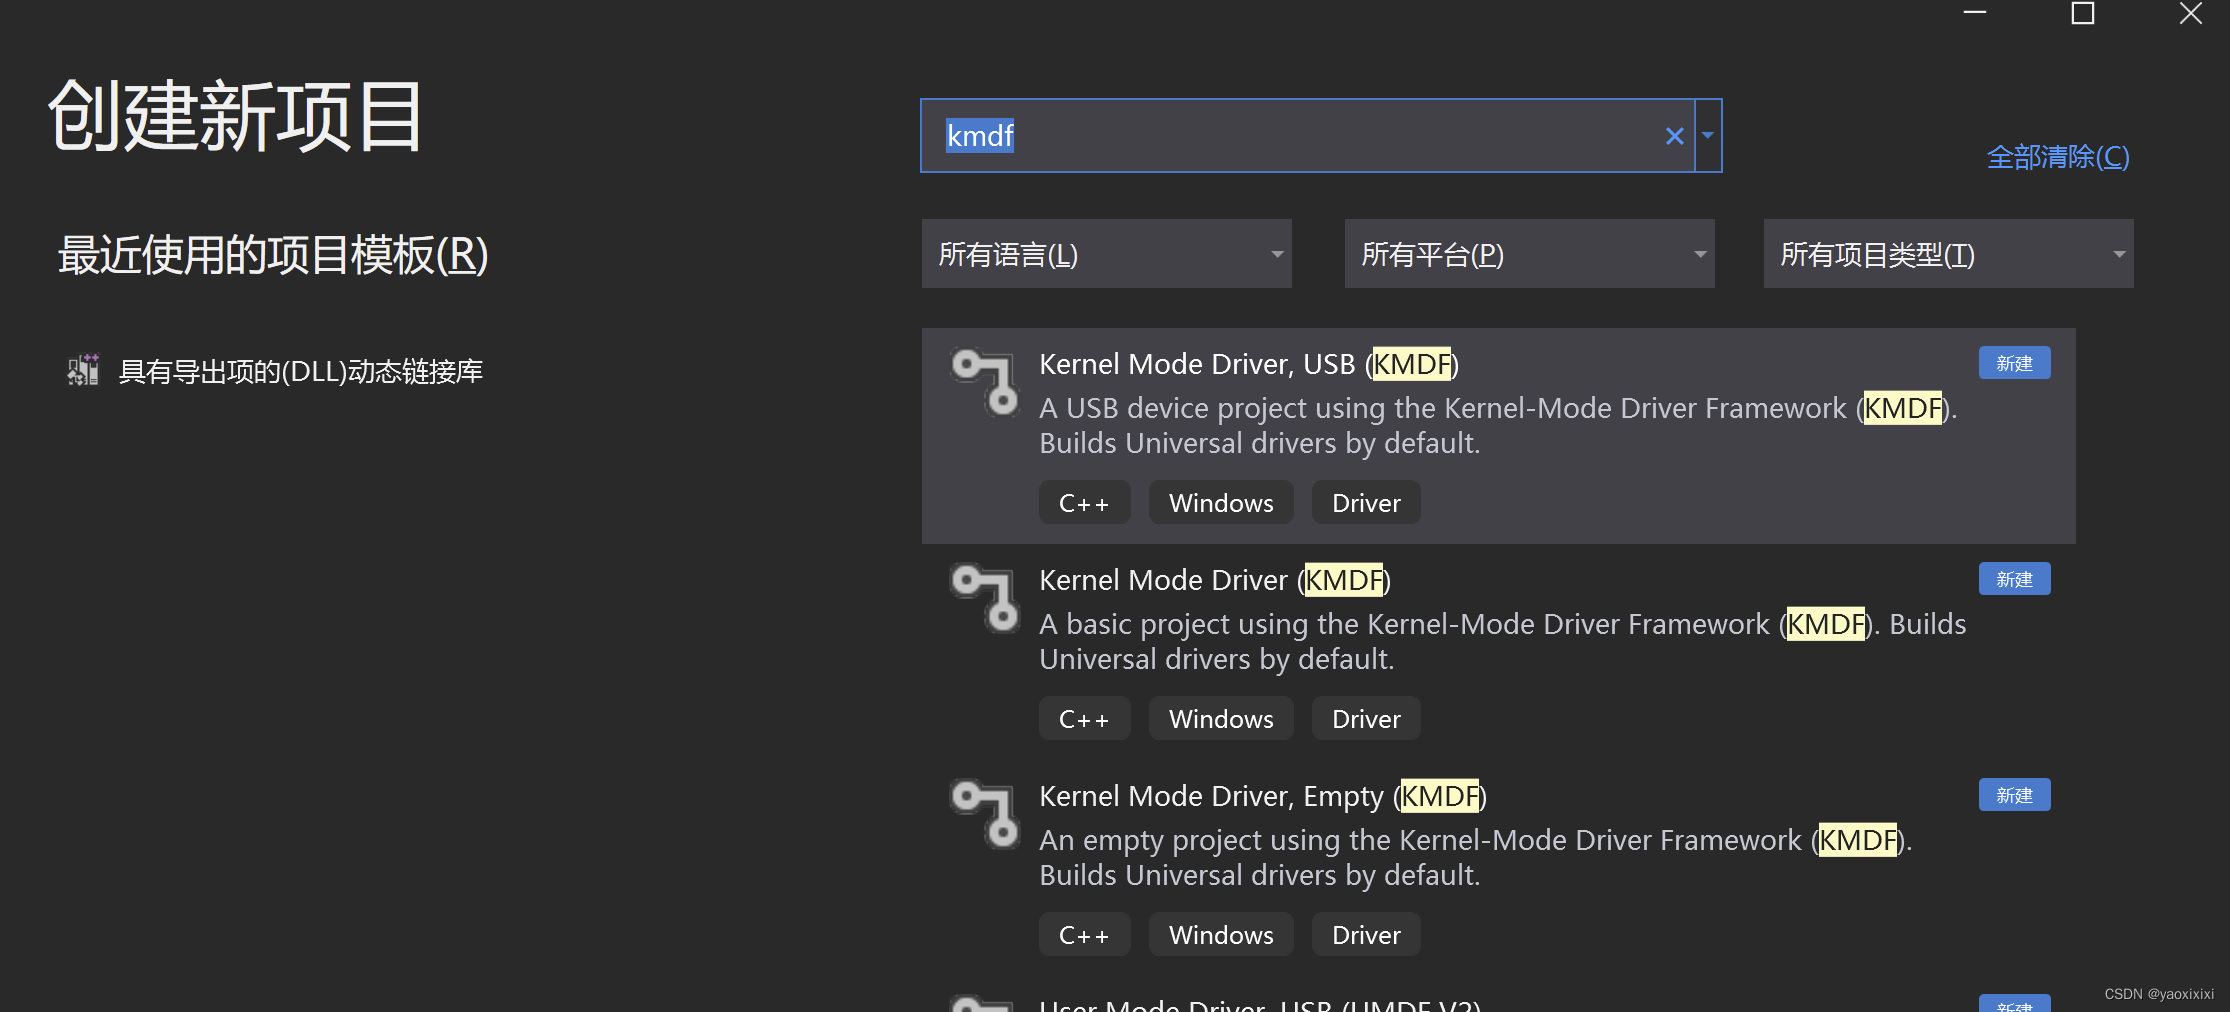
Task: Click 新建 badge on basic KMDF template
Action: [x=2014, y=579]
